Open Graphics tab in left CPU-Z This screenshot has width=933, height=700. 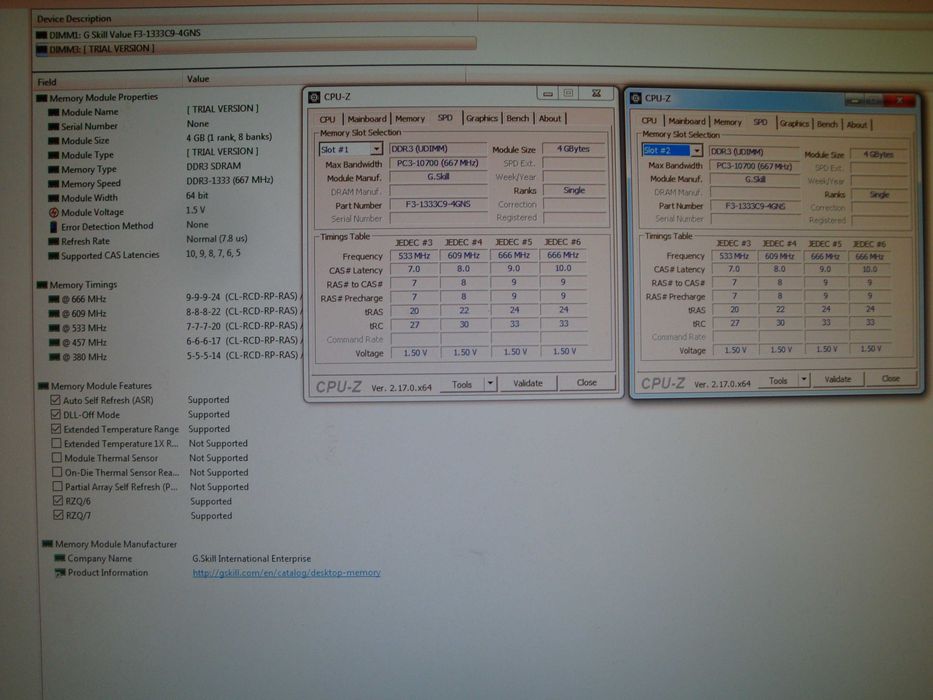[x=481, y=118]
